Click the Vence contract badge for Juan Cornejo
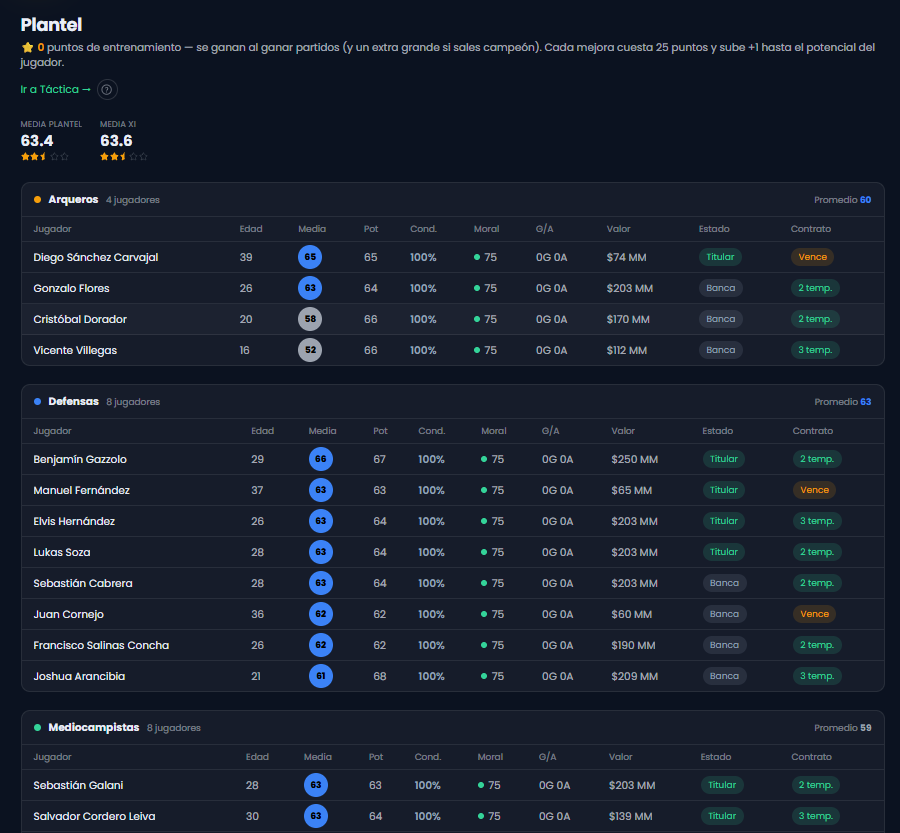This screenshot has width=900, height=833. 814,614
